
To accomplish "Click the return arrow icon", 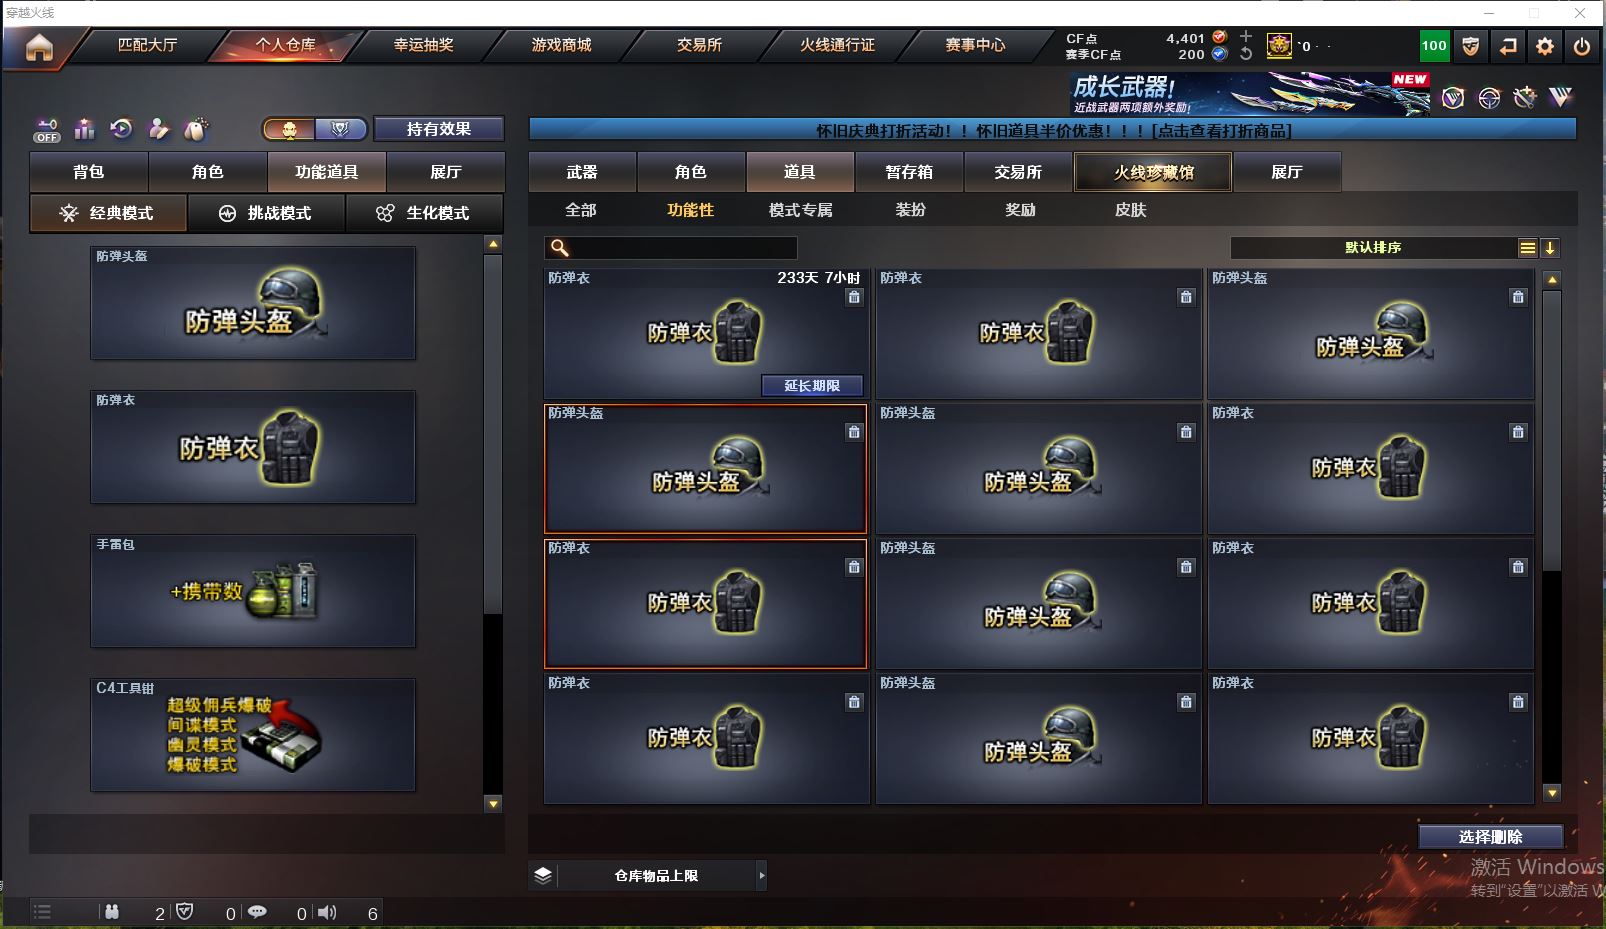I will tap(1508, 46).
